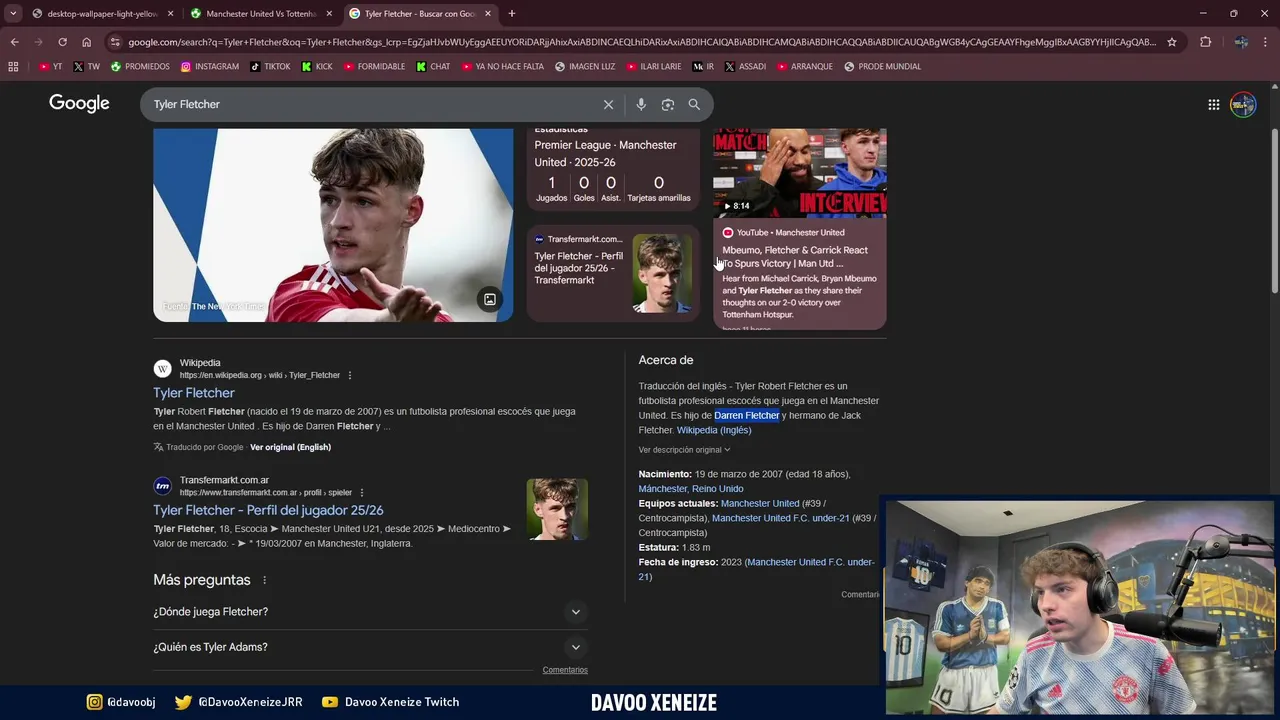Start voice search with the microphone icon
Image resolution: width=1280 pixels, height=720 pixels.
point(641,104)
